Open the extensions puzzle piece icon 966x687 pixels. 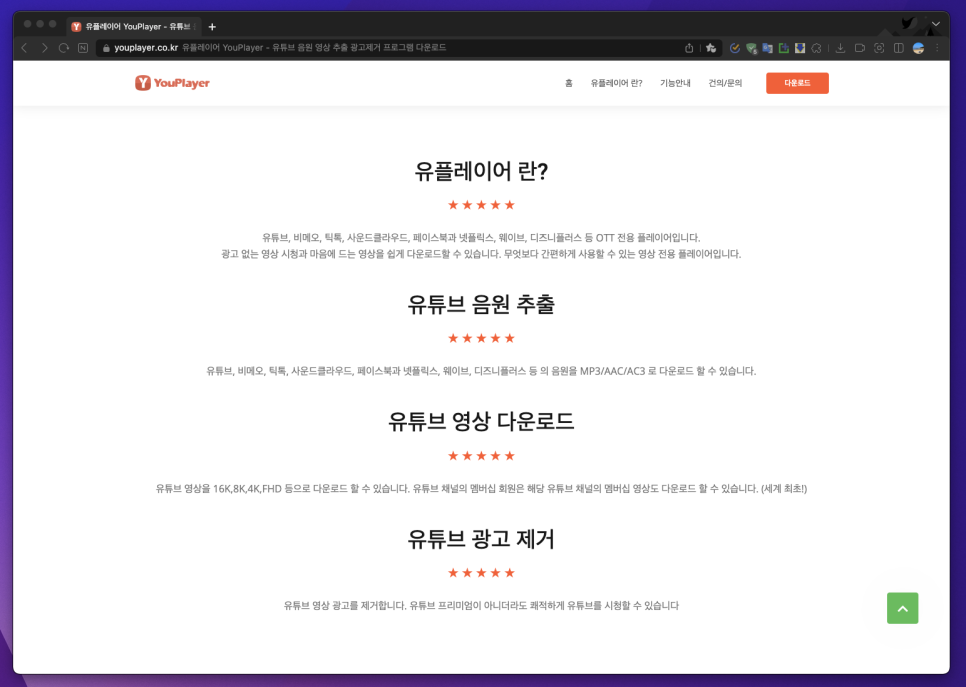pos(816,48)
